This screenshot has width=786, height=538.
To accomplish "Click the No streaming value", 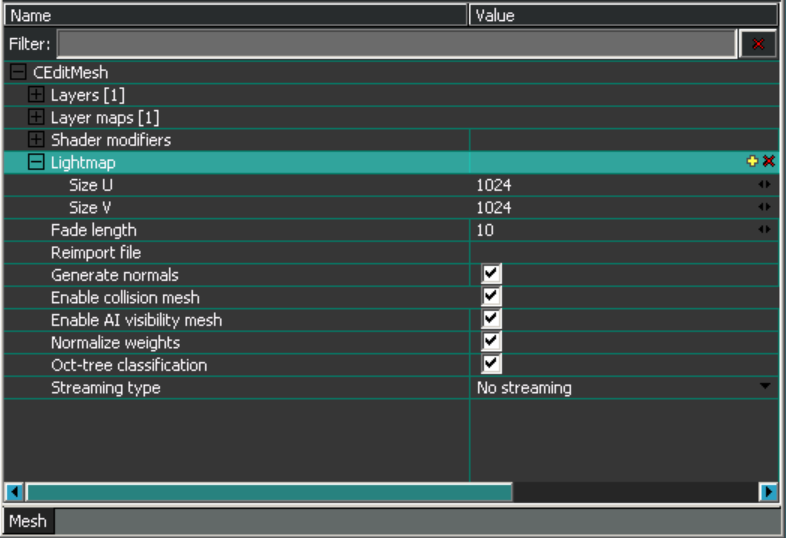I will point(524,388).
